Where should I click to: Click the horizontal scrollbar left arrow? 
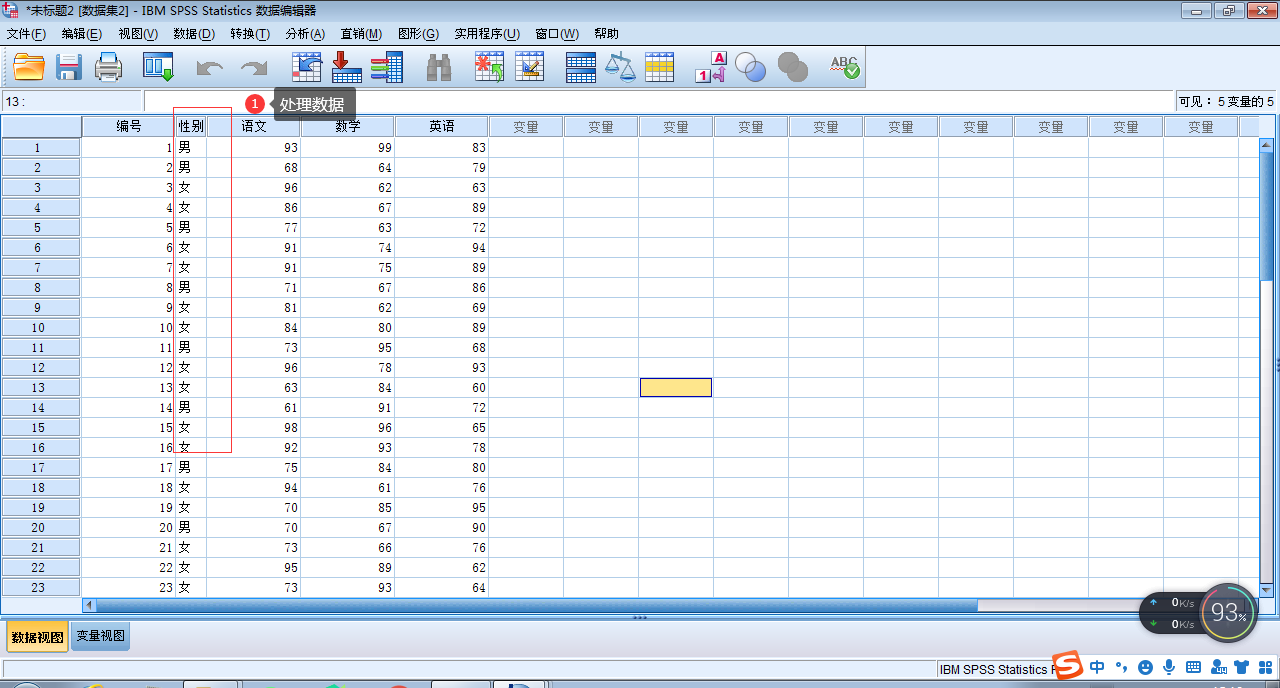[89, 605]
